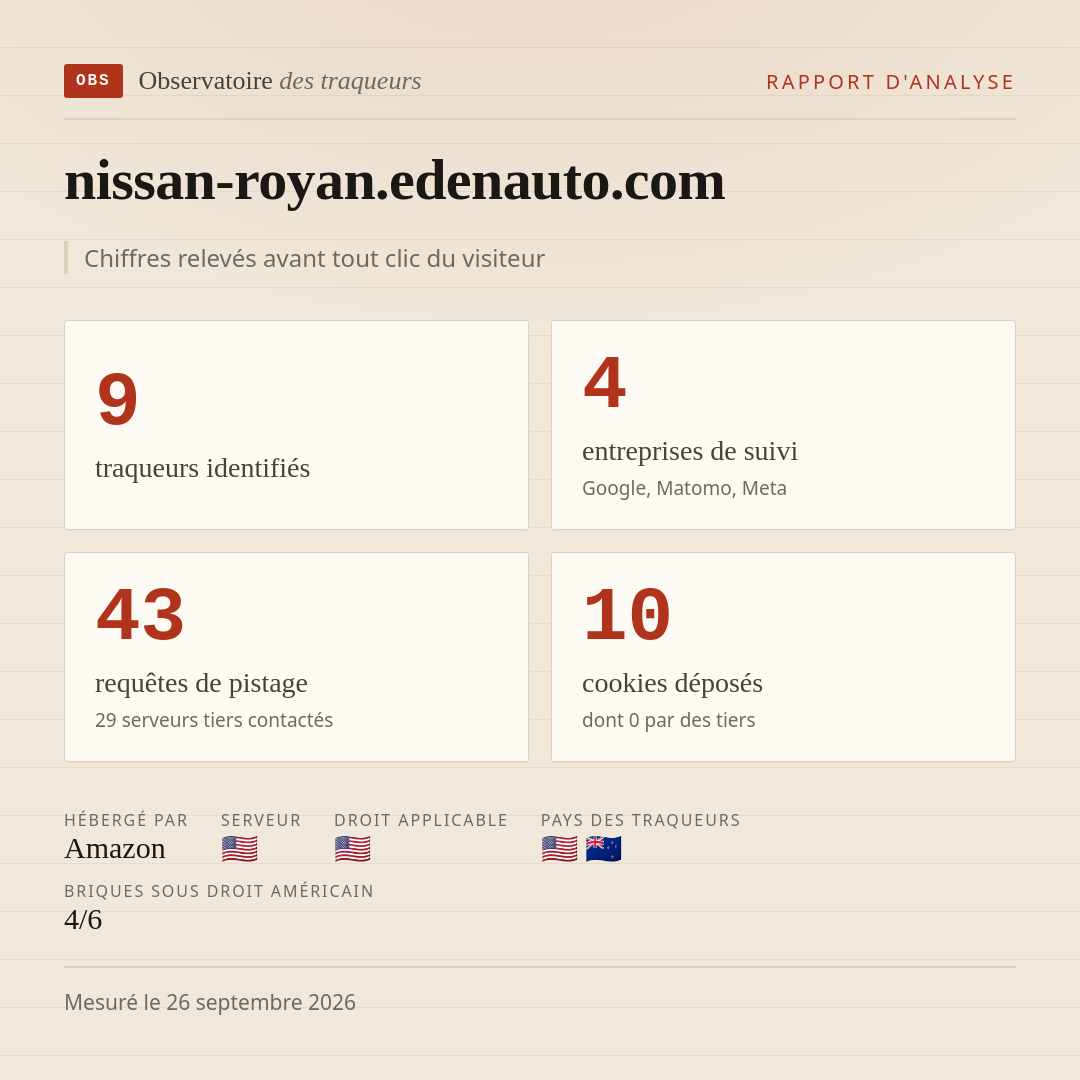1080x1080 pixels.
Task: Click 'Chiffres relevés avant tout clic du visiteur'
Action: [x=314, y=258]
